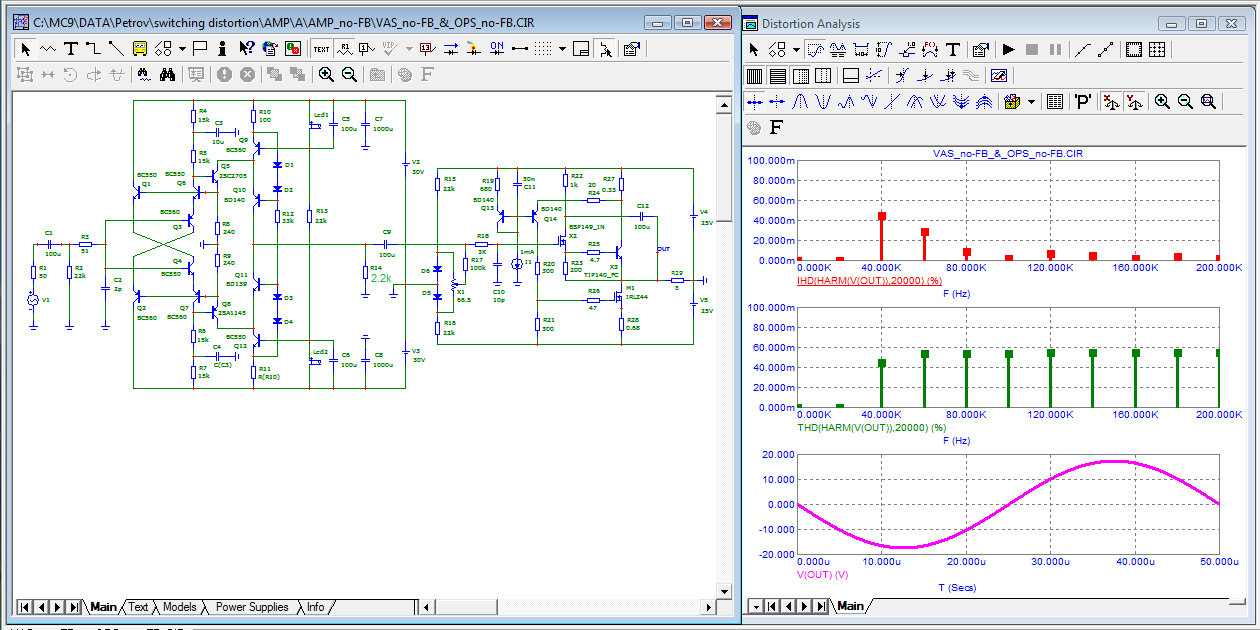Pick the diagonal wire tool in schematic toolbar

pyautogui.click(x=116, y=48)
